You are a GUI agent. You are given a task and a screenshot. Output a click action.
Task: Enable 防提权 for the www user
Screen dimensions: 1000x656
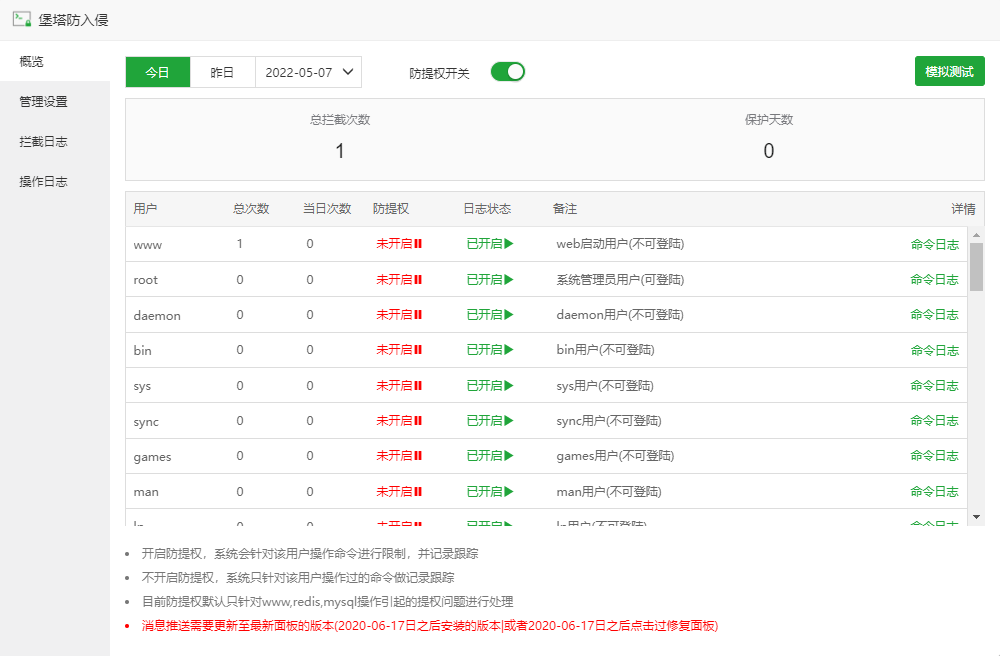(399, 244)
